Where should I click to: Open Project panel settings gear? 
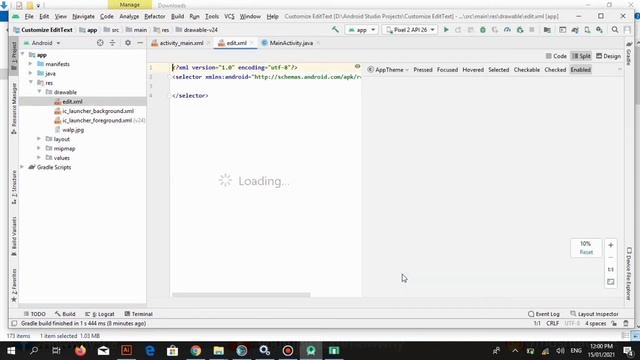point(128,42)
